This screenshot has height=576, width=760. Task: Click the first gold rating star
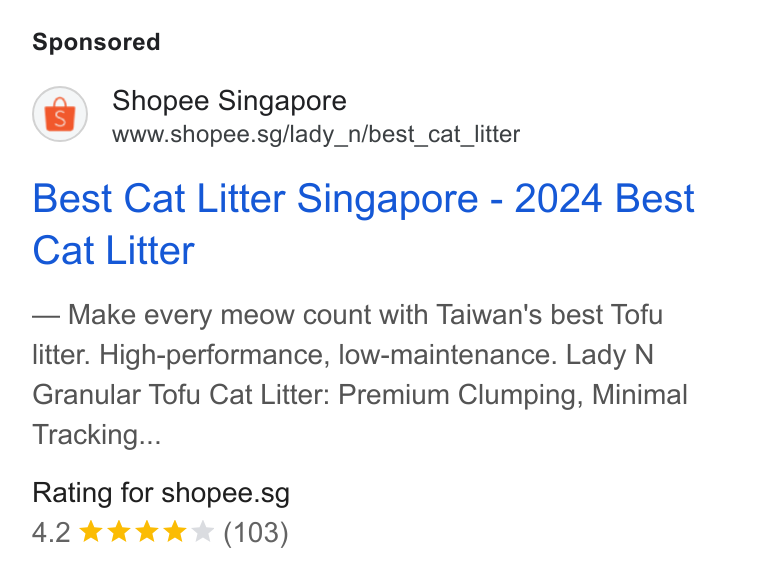(x=91, y=531)
